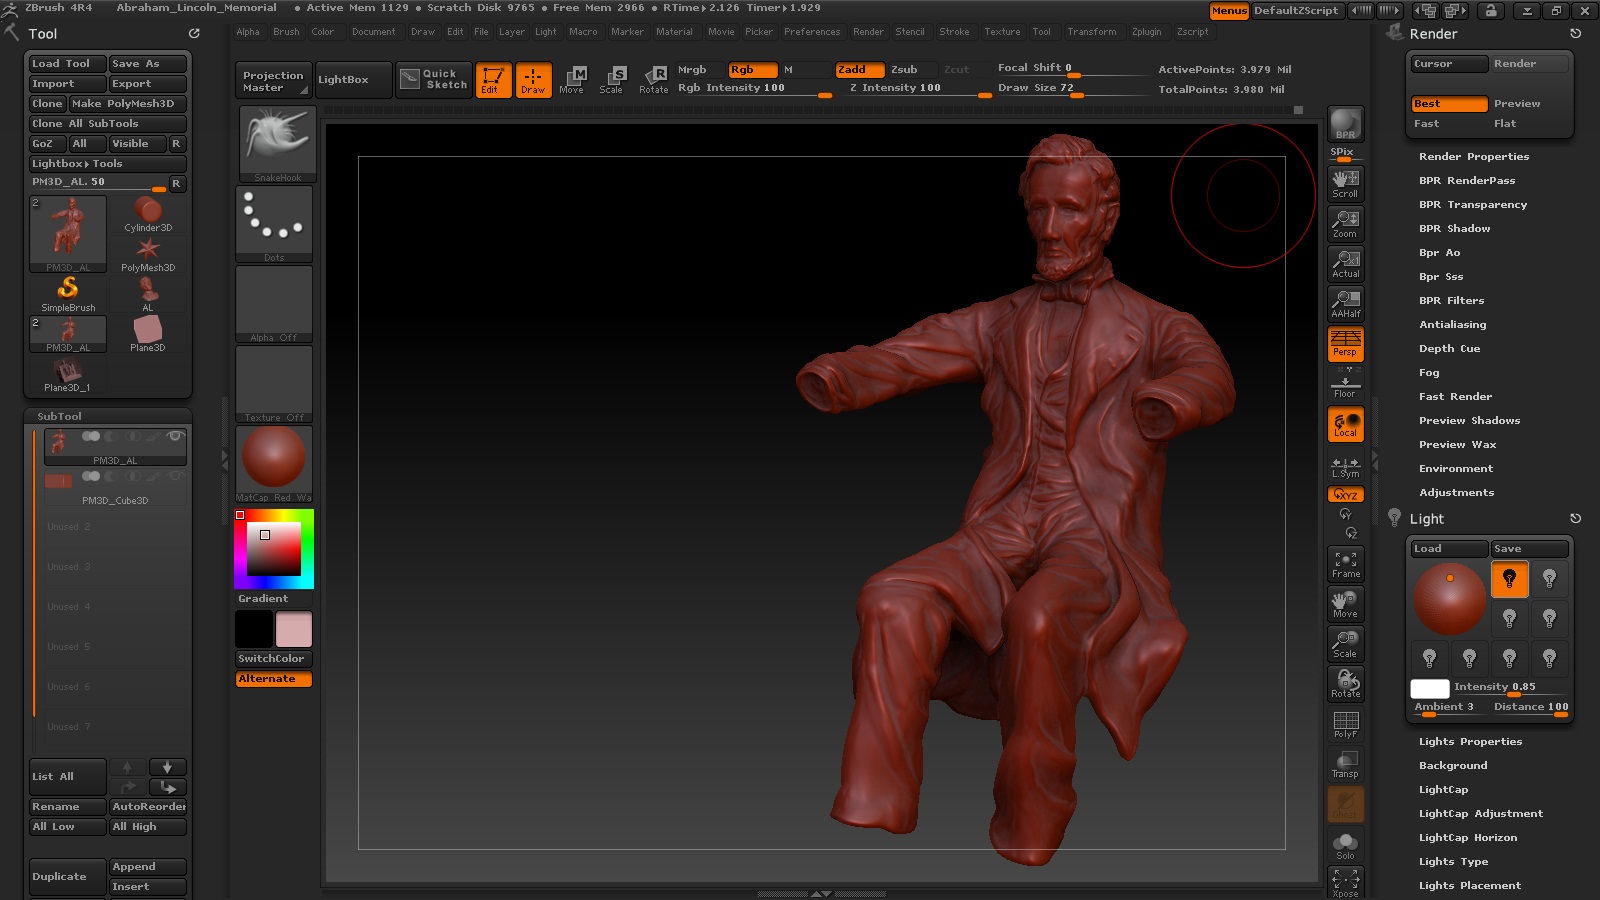Viewport: 1600px width, 900px height.
Task: Click the right-shelf Scale view icon
Action: pyautogui.click(x=1345, y=644)
